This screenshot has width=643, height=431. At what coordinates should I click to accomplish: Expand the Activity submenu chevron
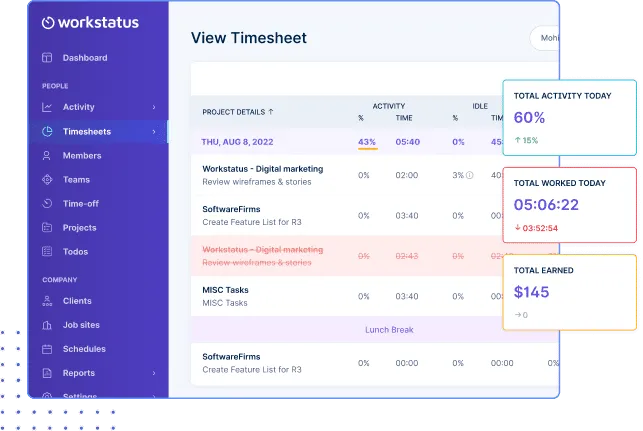154,107
